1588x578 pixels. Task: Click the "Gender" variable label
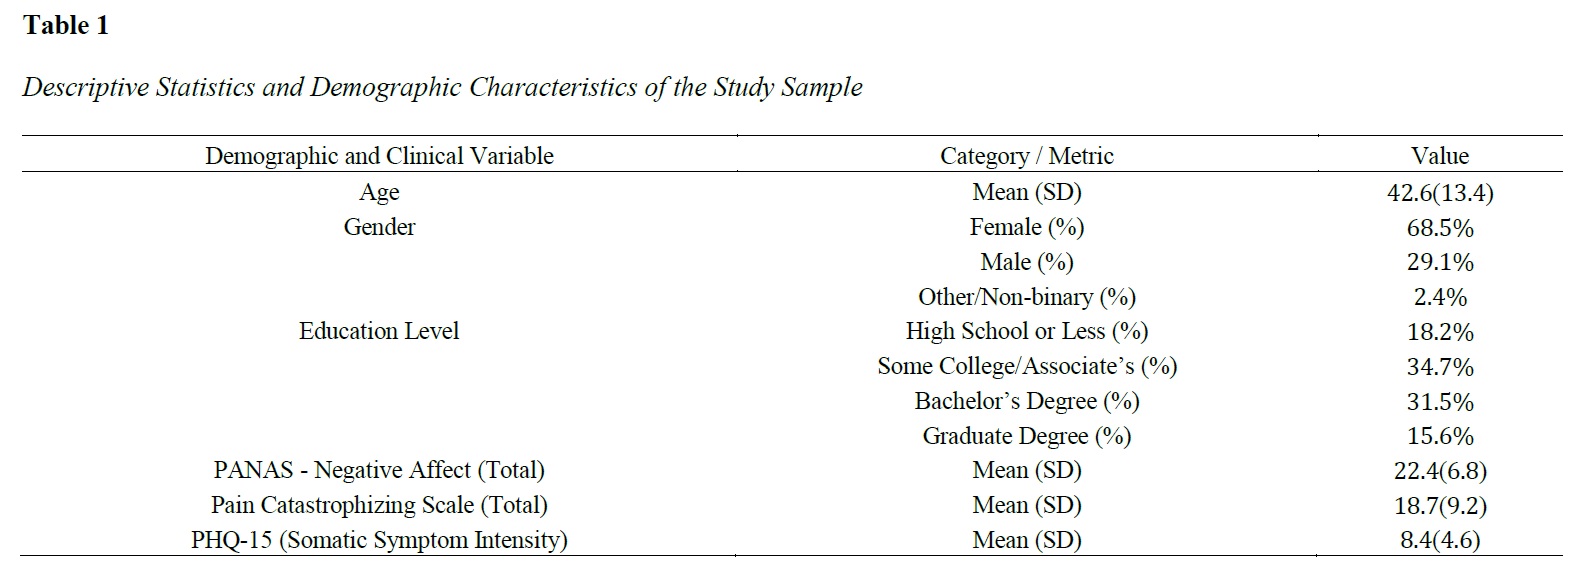pos(379,227)
